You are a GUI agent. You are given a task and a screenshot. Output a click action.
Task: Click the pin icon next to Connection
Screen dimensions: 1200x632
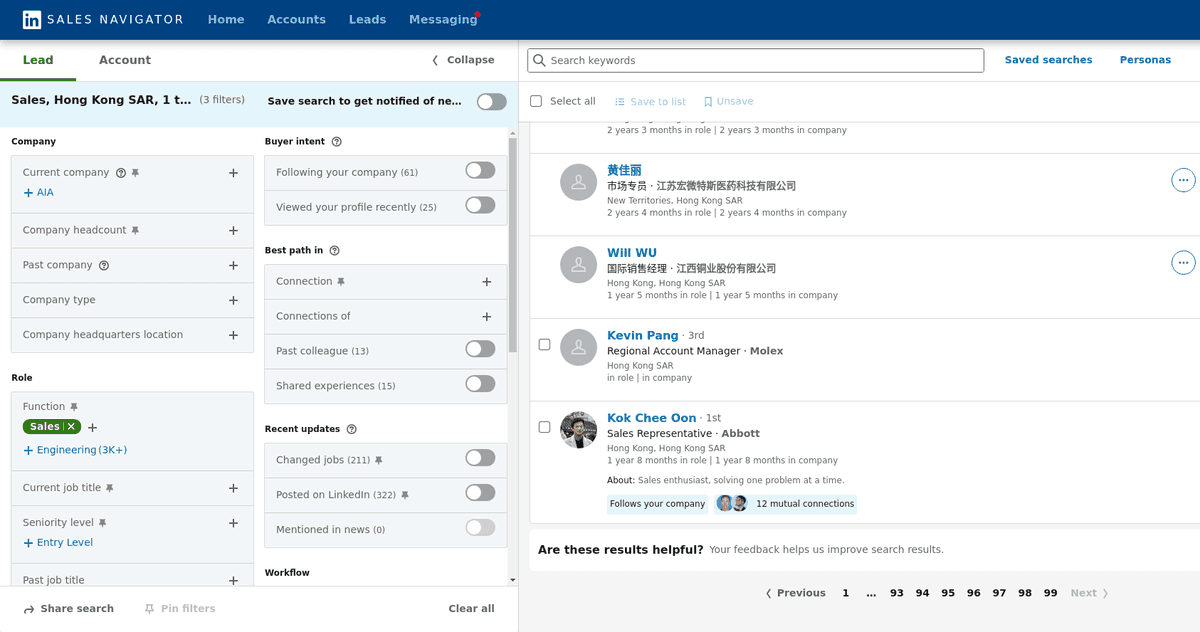point(341,282)
